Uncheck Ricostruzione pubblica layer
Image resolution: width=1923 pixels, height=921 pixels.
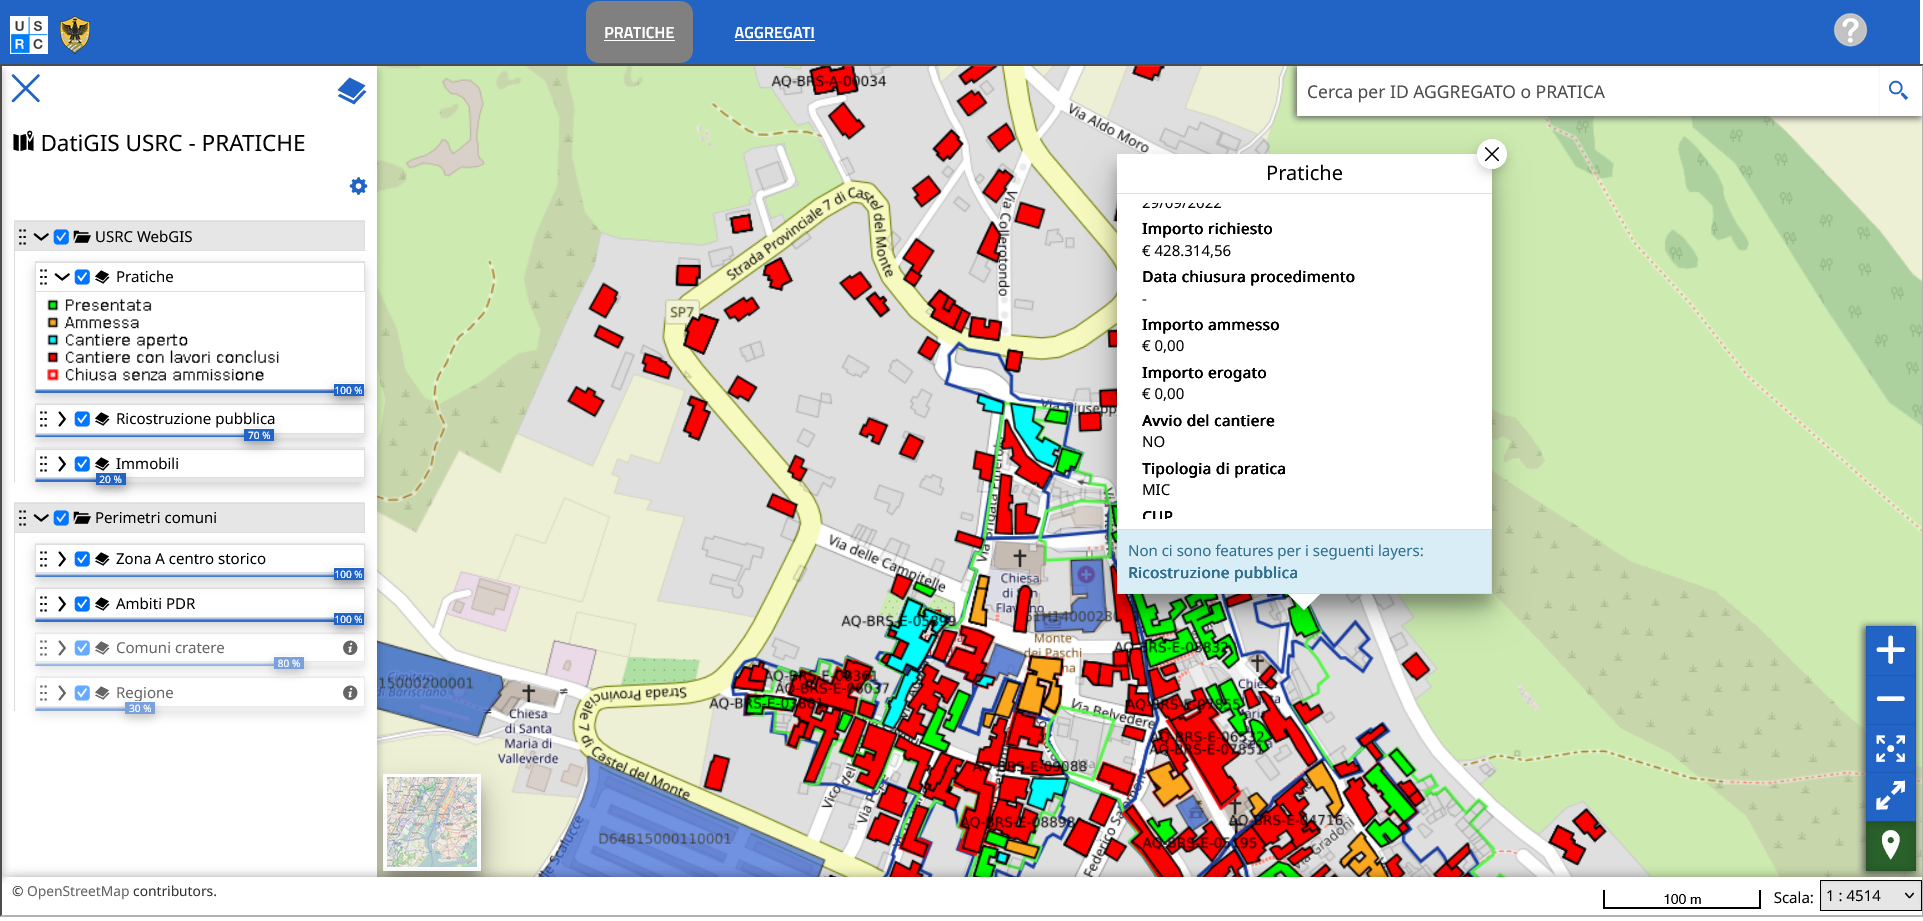tap(82, 419)
